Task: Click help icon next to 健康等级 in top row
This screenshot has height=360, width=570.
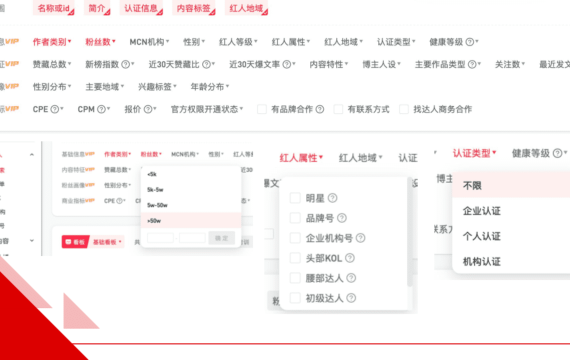Action: click(x=470, y=42)
